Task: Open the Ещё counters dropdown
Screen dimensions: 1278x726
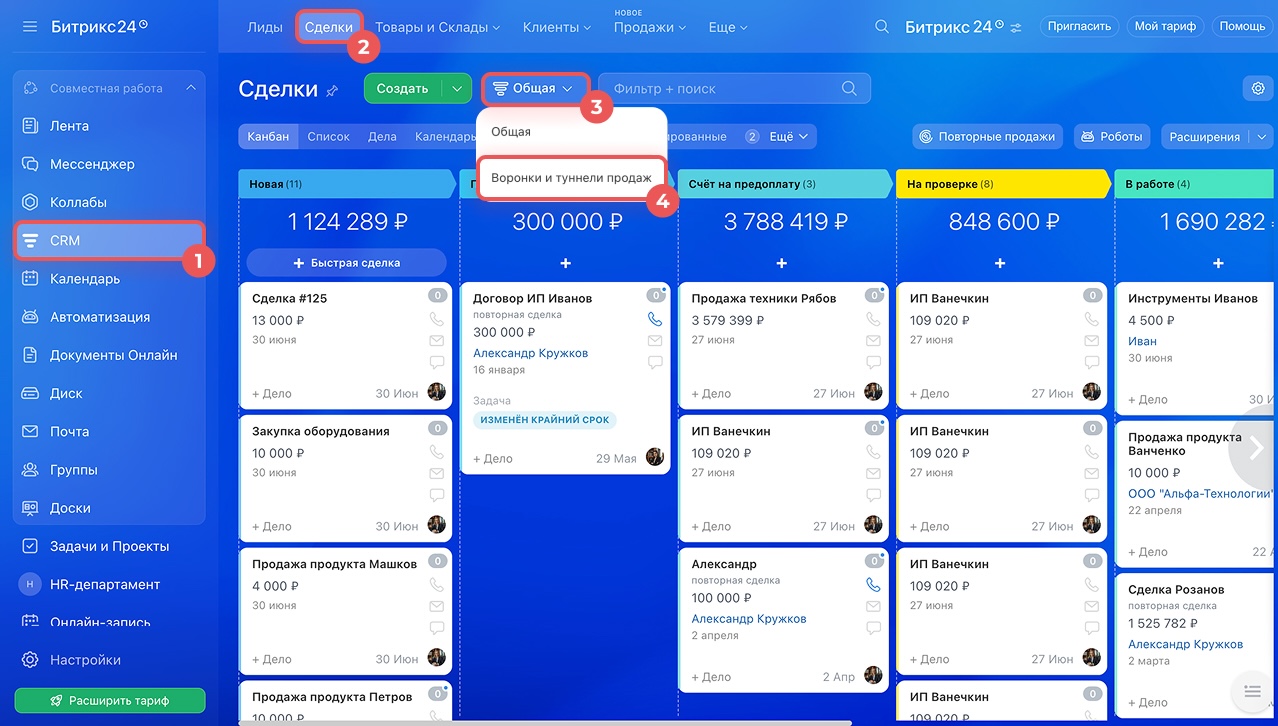Action: (x=787, y=137)
